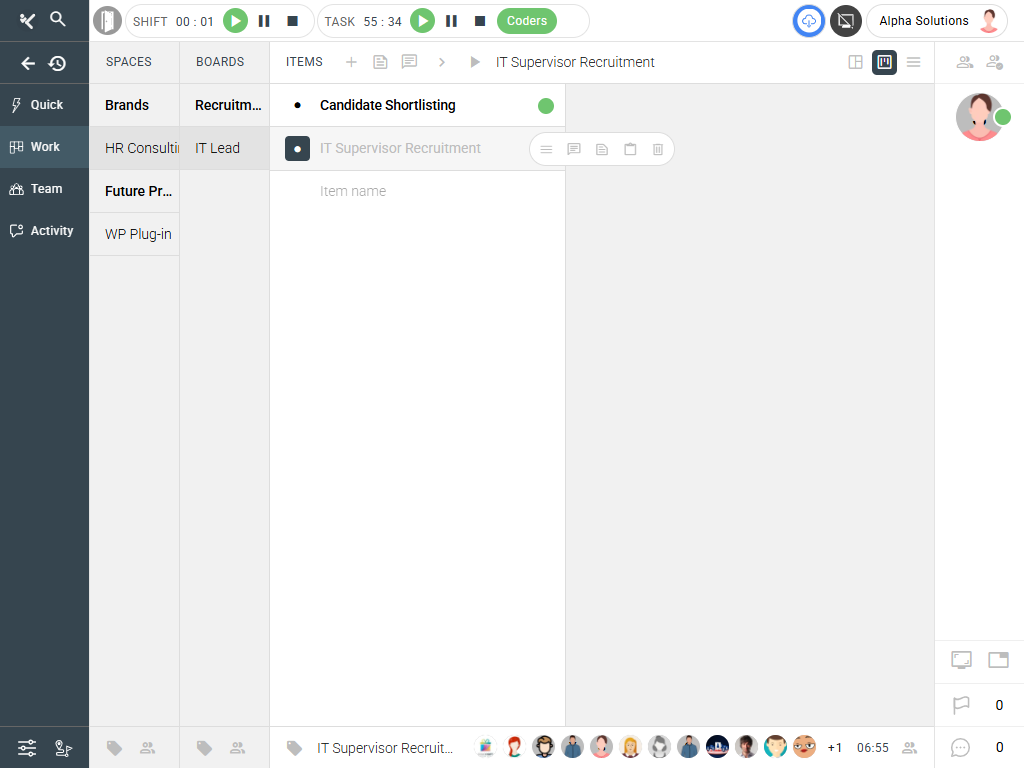Open the flag counter icon
The width and height of the screenshot is (1024, 768).
(x=961, y=705)
